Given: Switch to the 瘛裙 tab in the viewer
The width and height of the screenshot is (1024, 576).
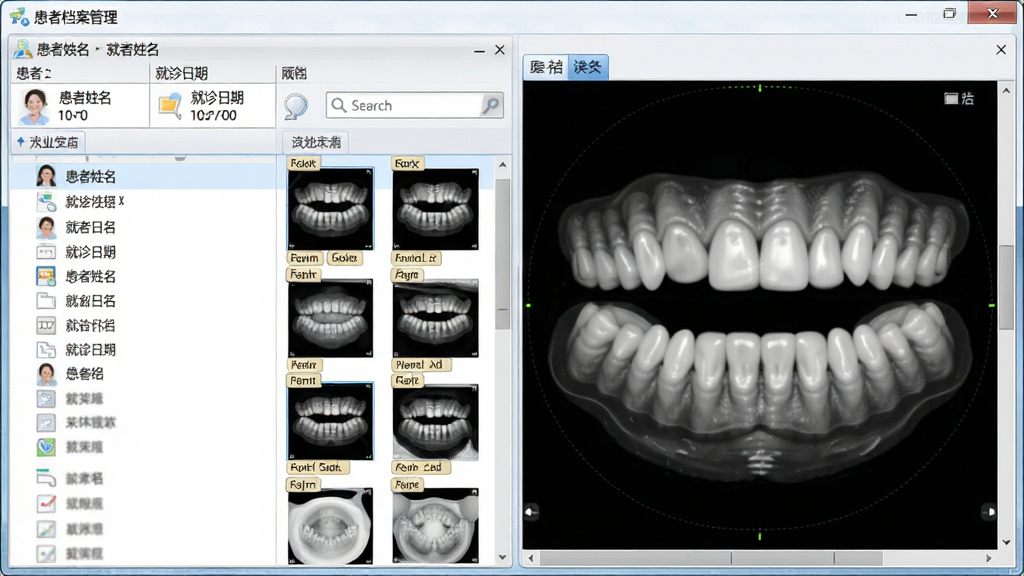Looking at the screenshot, I should [546, 67].
